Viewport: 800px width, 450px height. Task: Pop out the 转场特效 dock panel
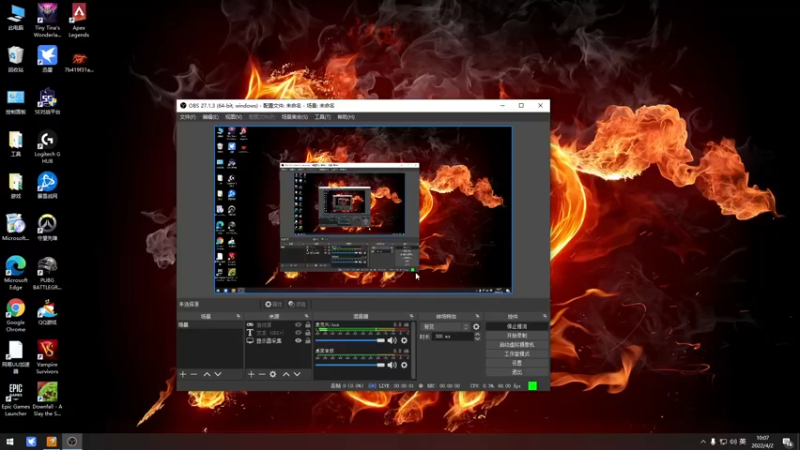coord(478,316)
